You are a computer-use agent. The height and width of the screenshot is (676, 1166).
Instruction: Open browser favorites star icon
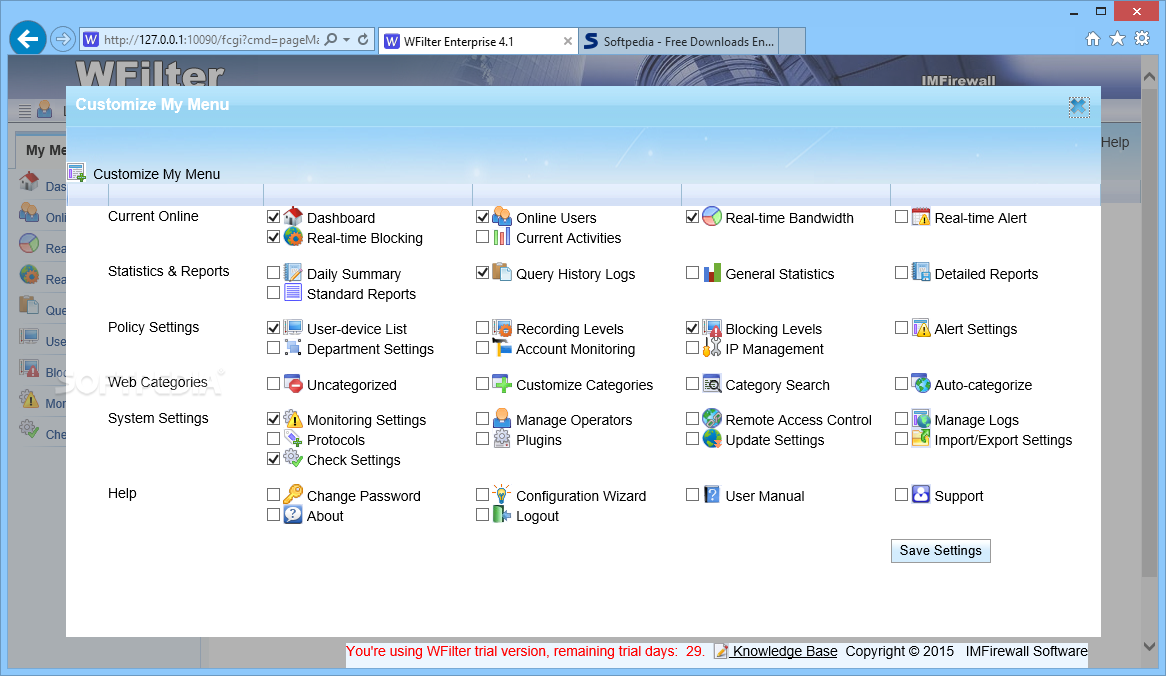click(x=1117, y=39)
